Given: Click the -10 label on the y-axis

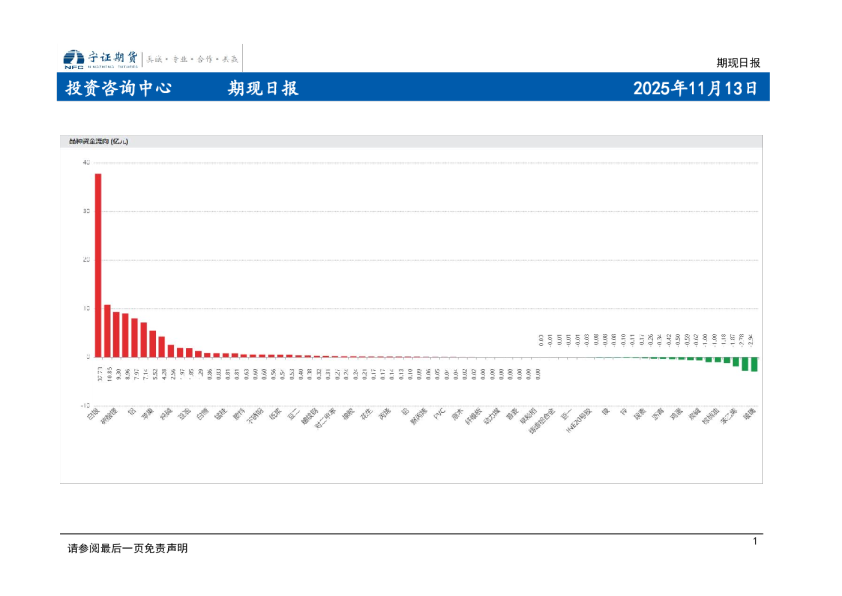Looking at the screenshot, I should pyautogui.click(x=85, y=406).
